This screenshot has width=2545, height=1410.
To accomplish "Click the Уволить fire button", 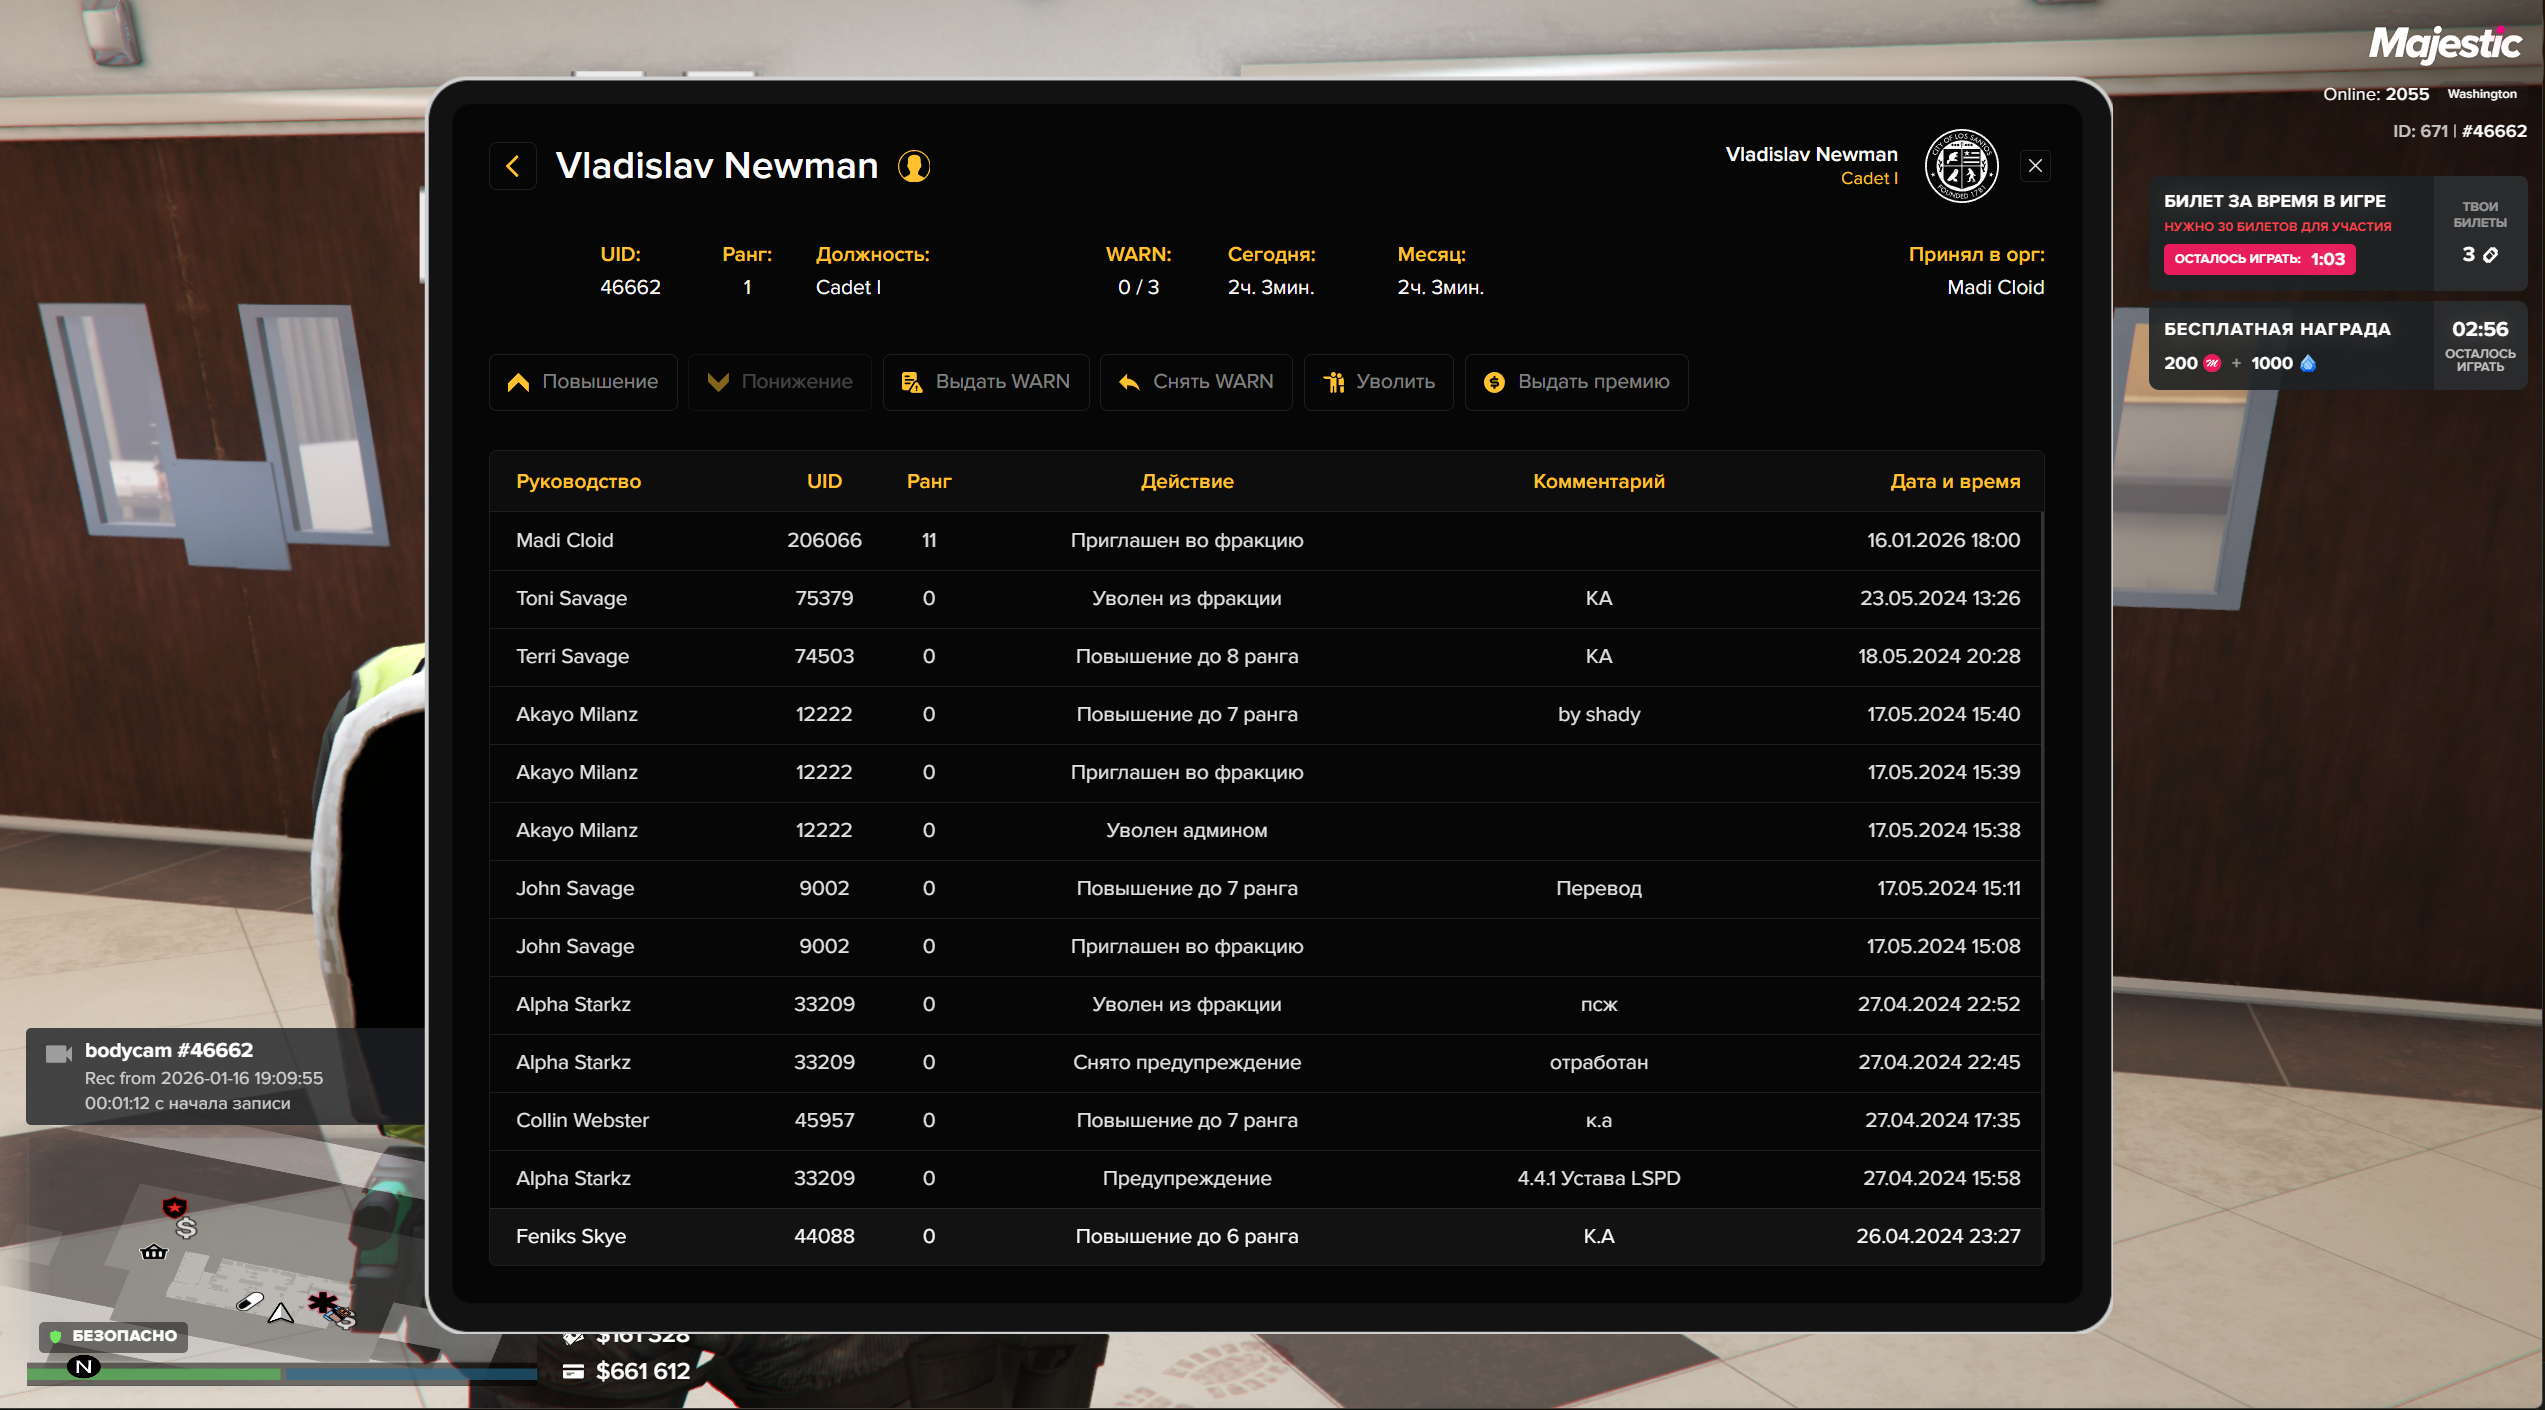I will (1378, 382).
